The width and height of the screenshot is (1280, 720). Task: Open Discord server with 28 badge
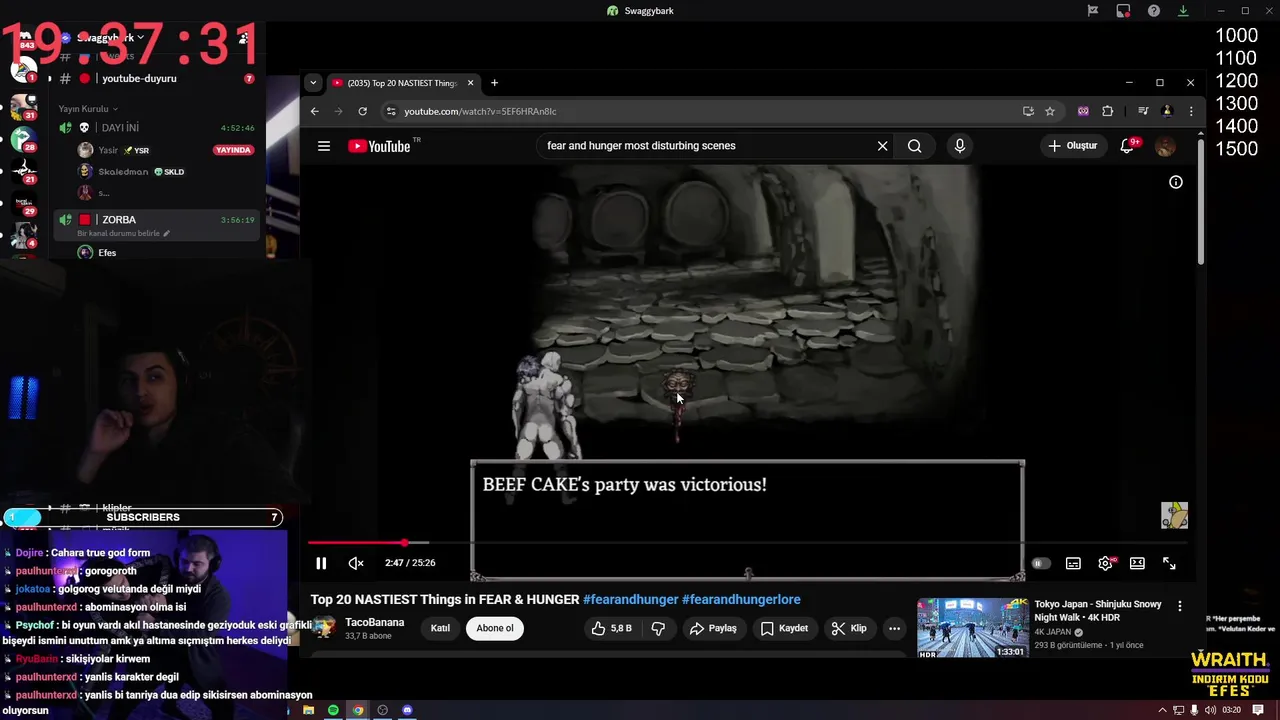tap(22, 140)
